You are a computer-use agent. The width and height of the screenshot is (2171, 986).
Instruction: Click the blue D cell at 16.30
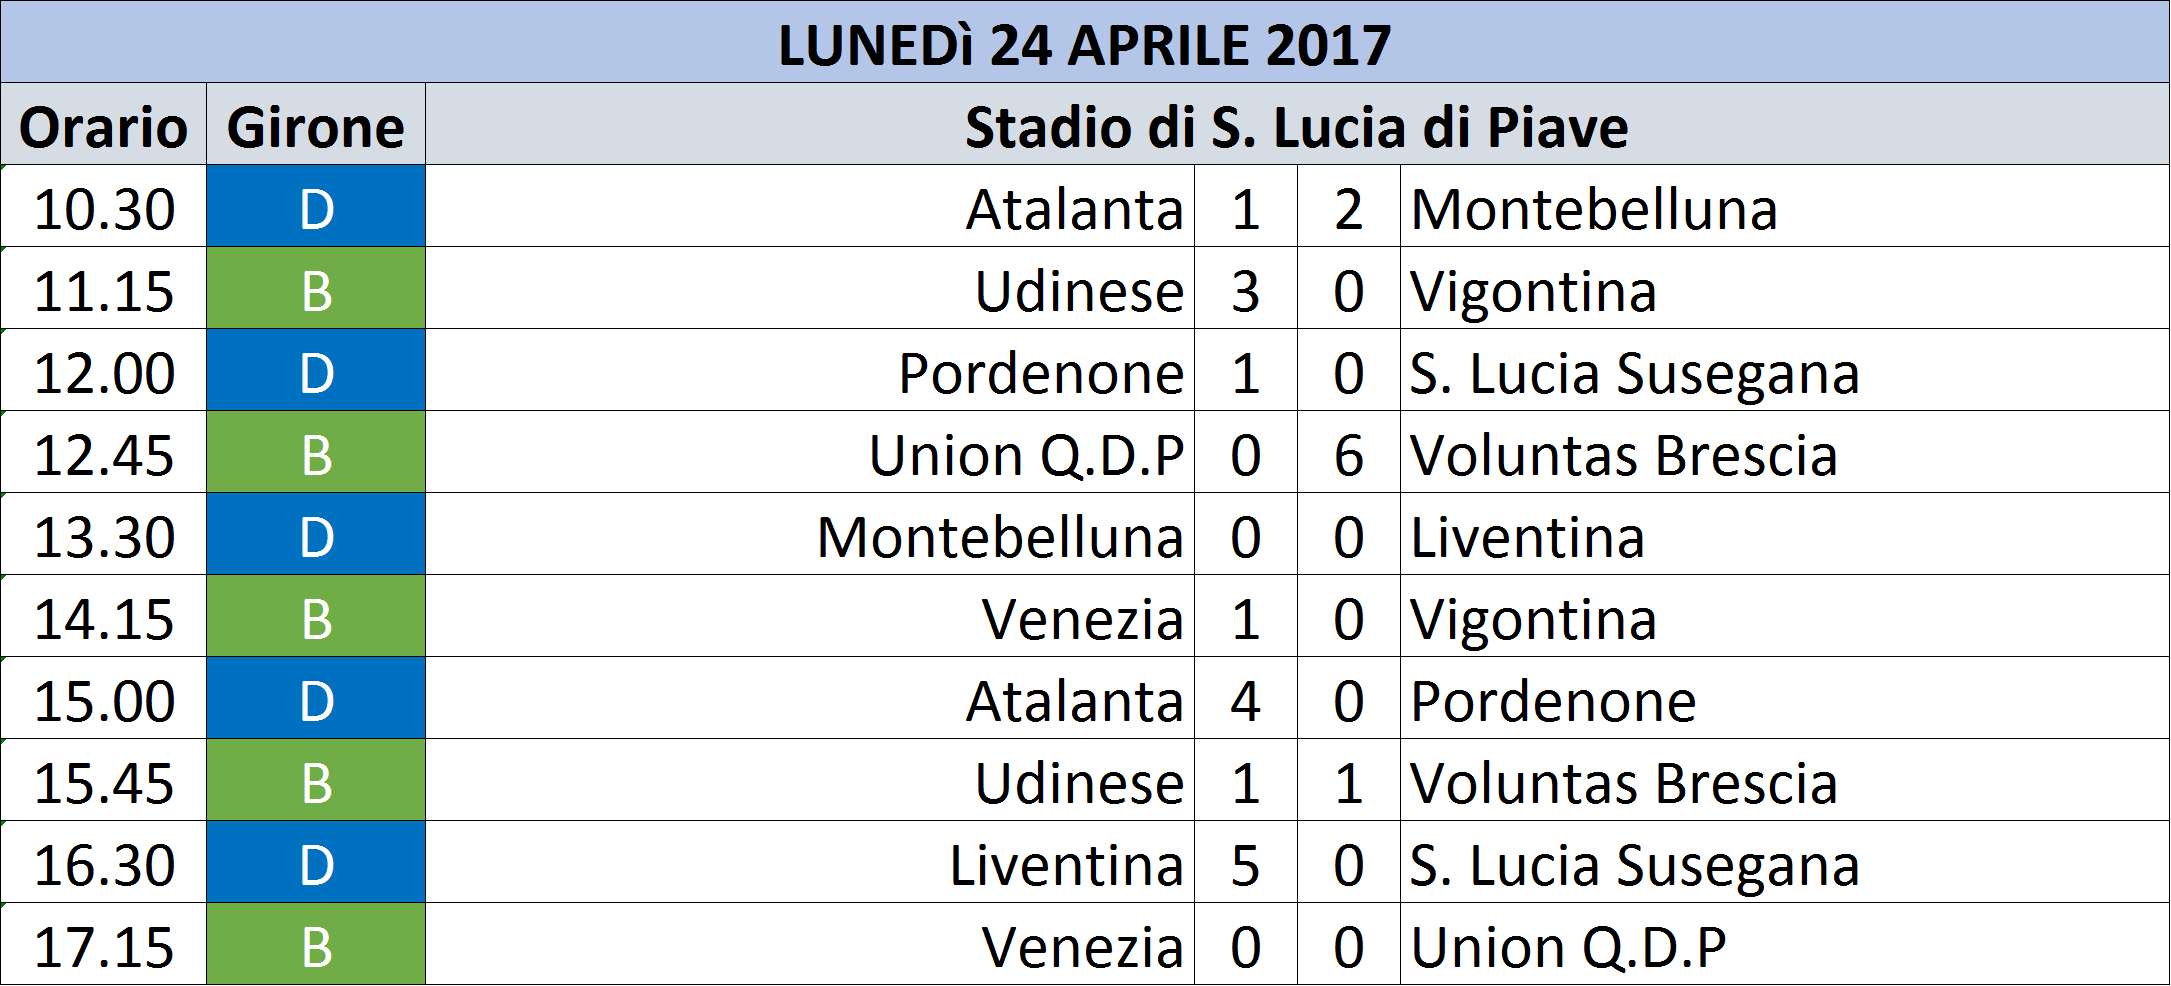316,862
